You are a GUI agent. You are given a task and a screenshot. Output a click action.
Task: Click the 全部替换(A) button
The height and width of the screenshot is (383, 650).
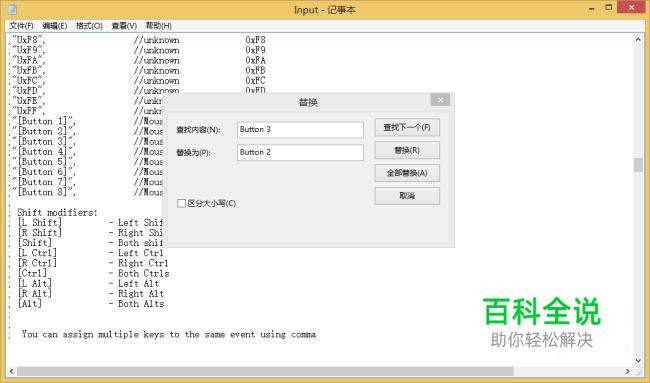click(407, 173)
